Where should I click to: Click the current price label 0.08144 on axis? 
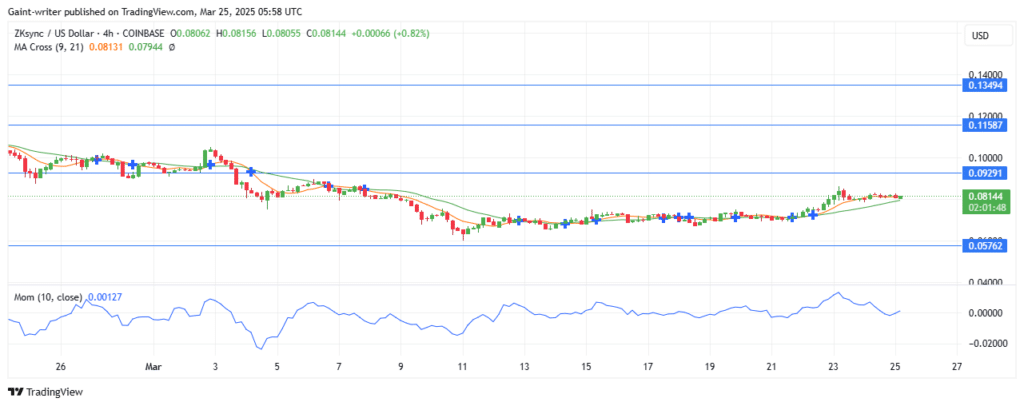click(984, 196)
